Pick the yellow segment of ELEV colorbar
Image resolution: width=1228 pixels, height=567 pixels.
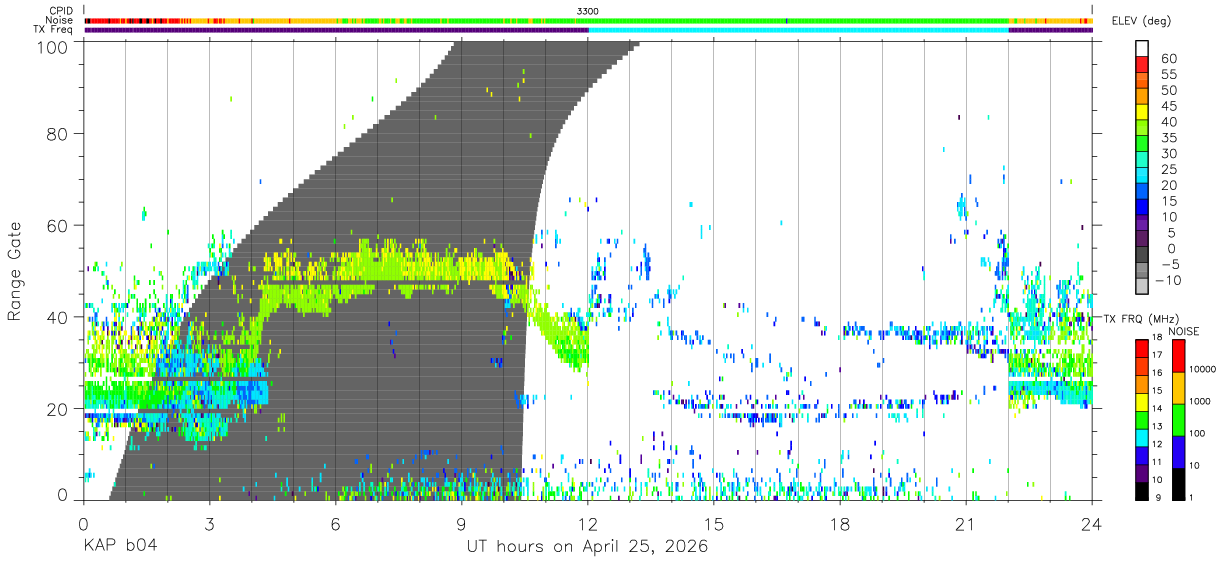1142,111
